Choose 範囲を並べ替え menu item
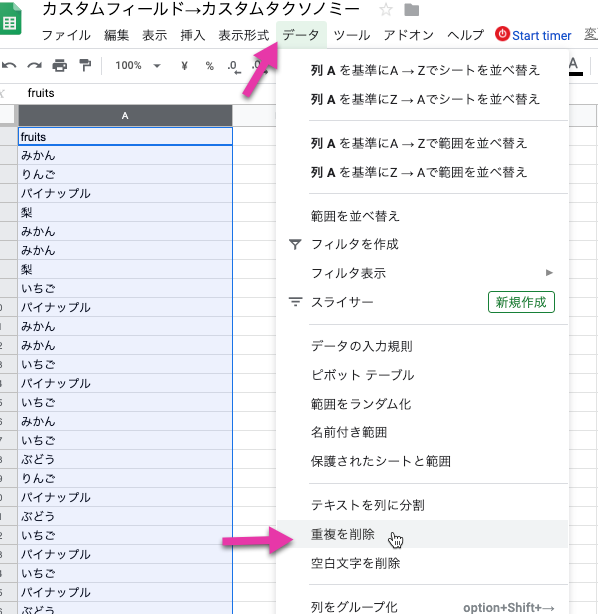 coord(422,216)
